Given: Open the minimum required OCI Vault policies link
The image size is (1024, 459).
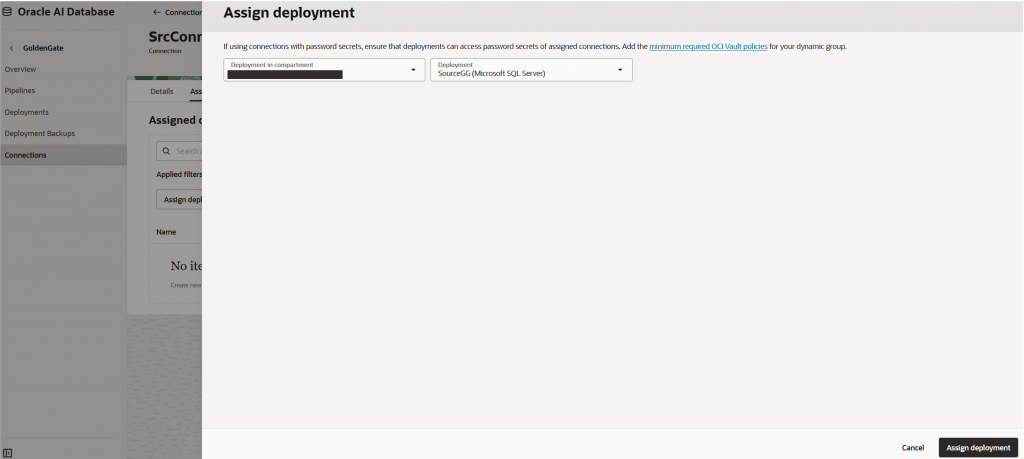Looking at the screenshot, I should coord(708,47).
